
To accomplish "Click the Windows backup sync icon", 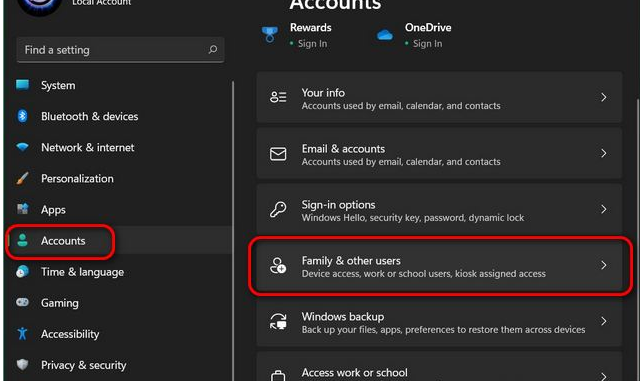I will pyautogui.click(x=278, y=321).
